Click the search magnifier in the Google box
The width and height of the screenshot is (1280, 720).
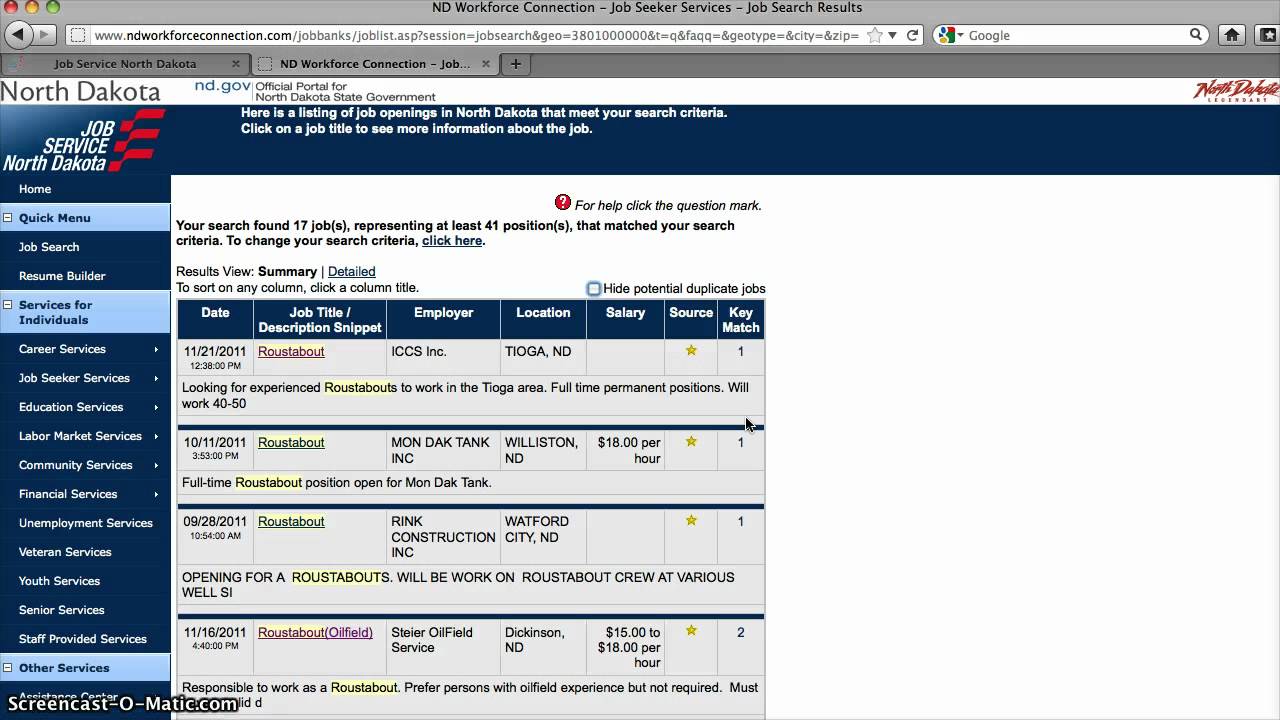click(x=1196, y=35)
